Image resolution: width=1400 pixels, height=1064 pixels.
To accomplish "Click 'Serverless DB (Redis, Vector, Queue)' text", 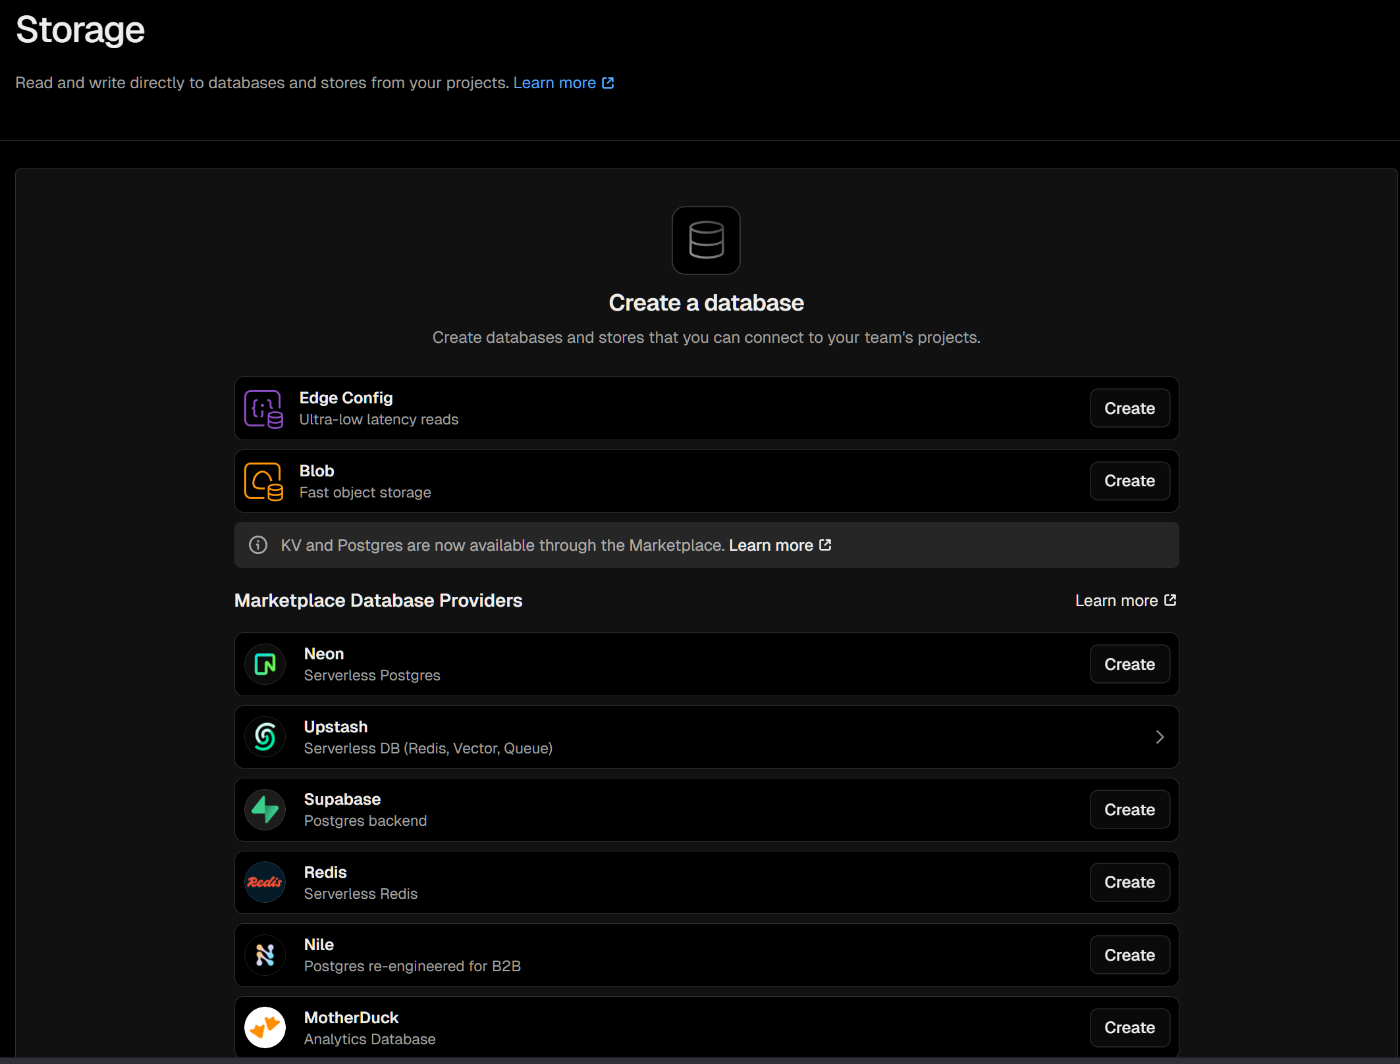I will [428, 748].
